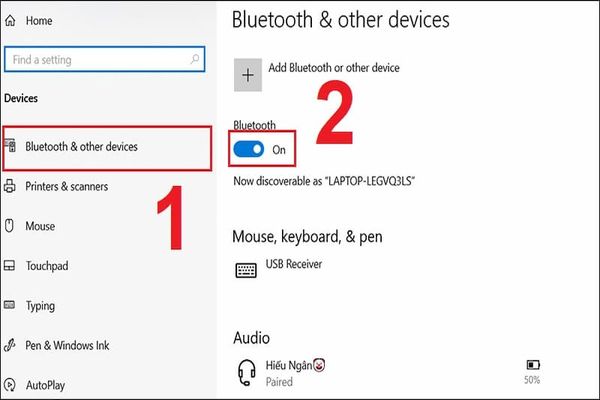600x400 pixels.
Task: Turn off the Bluetooth toggle switch
Action: coord(249,149)
